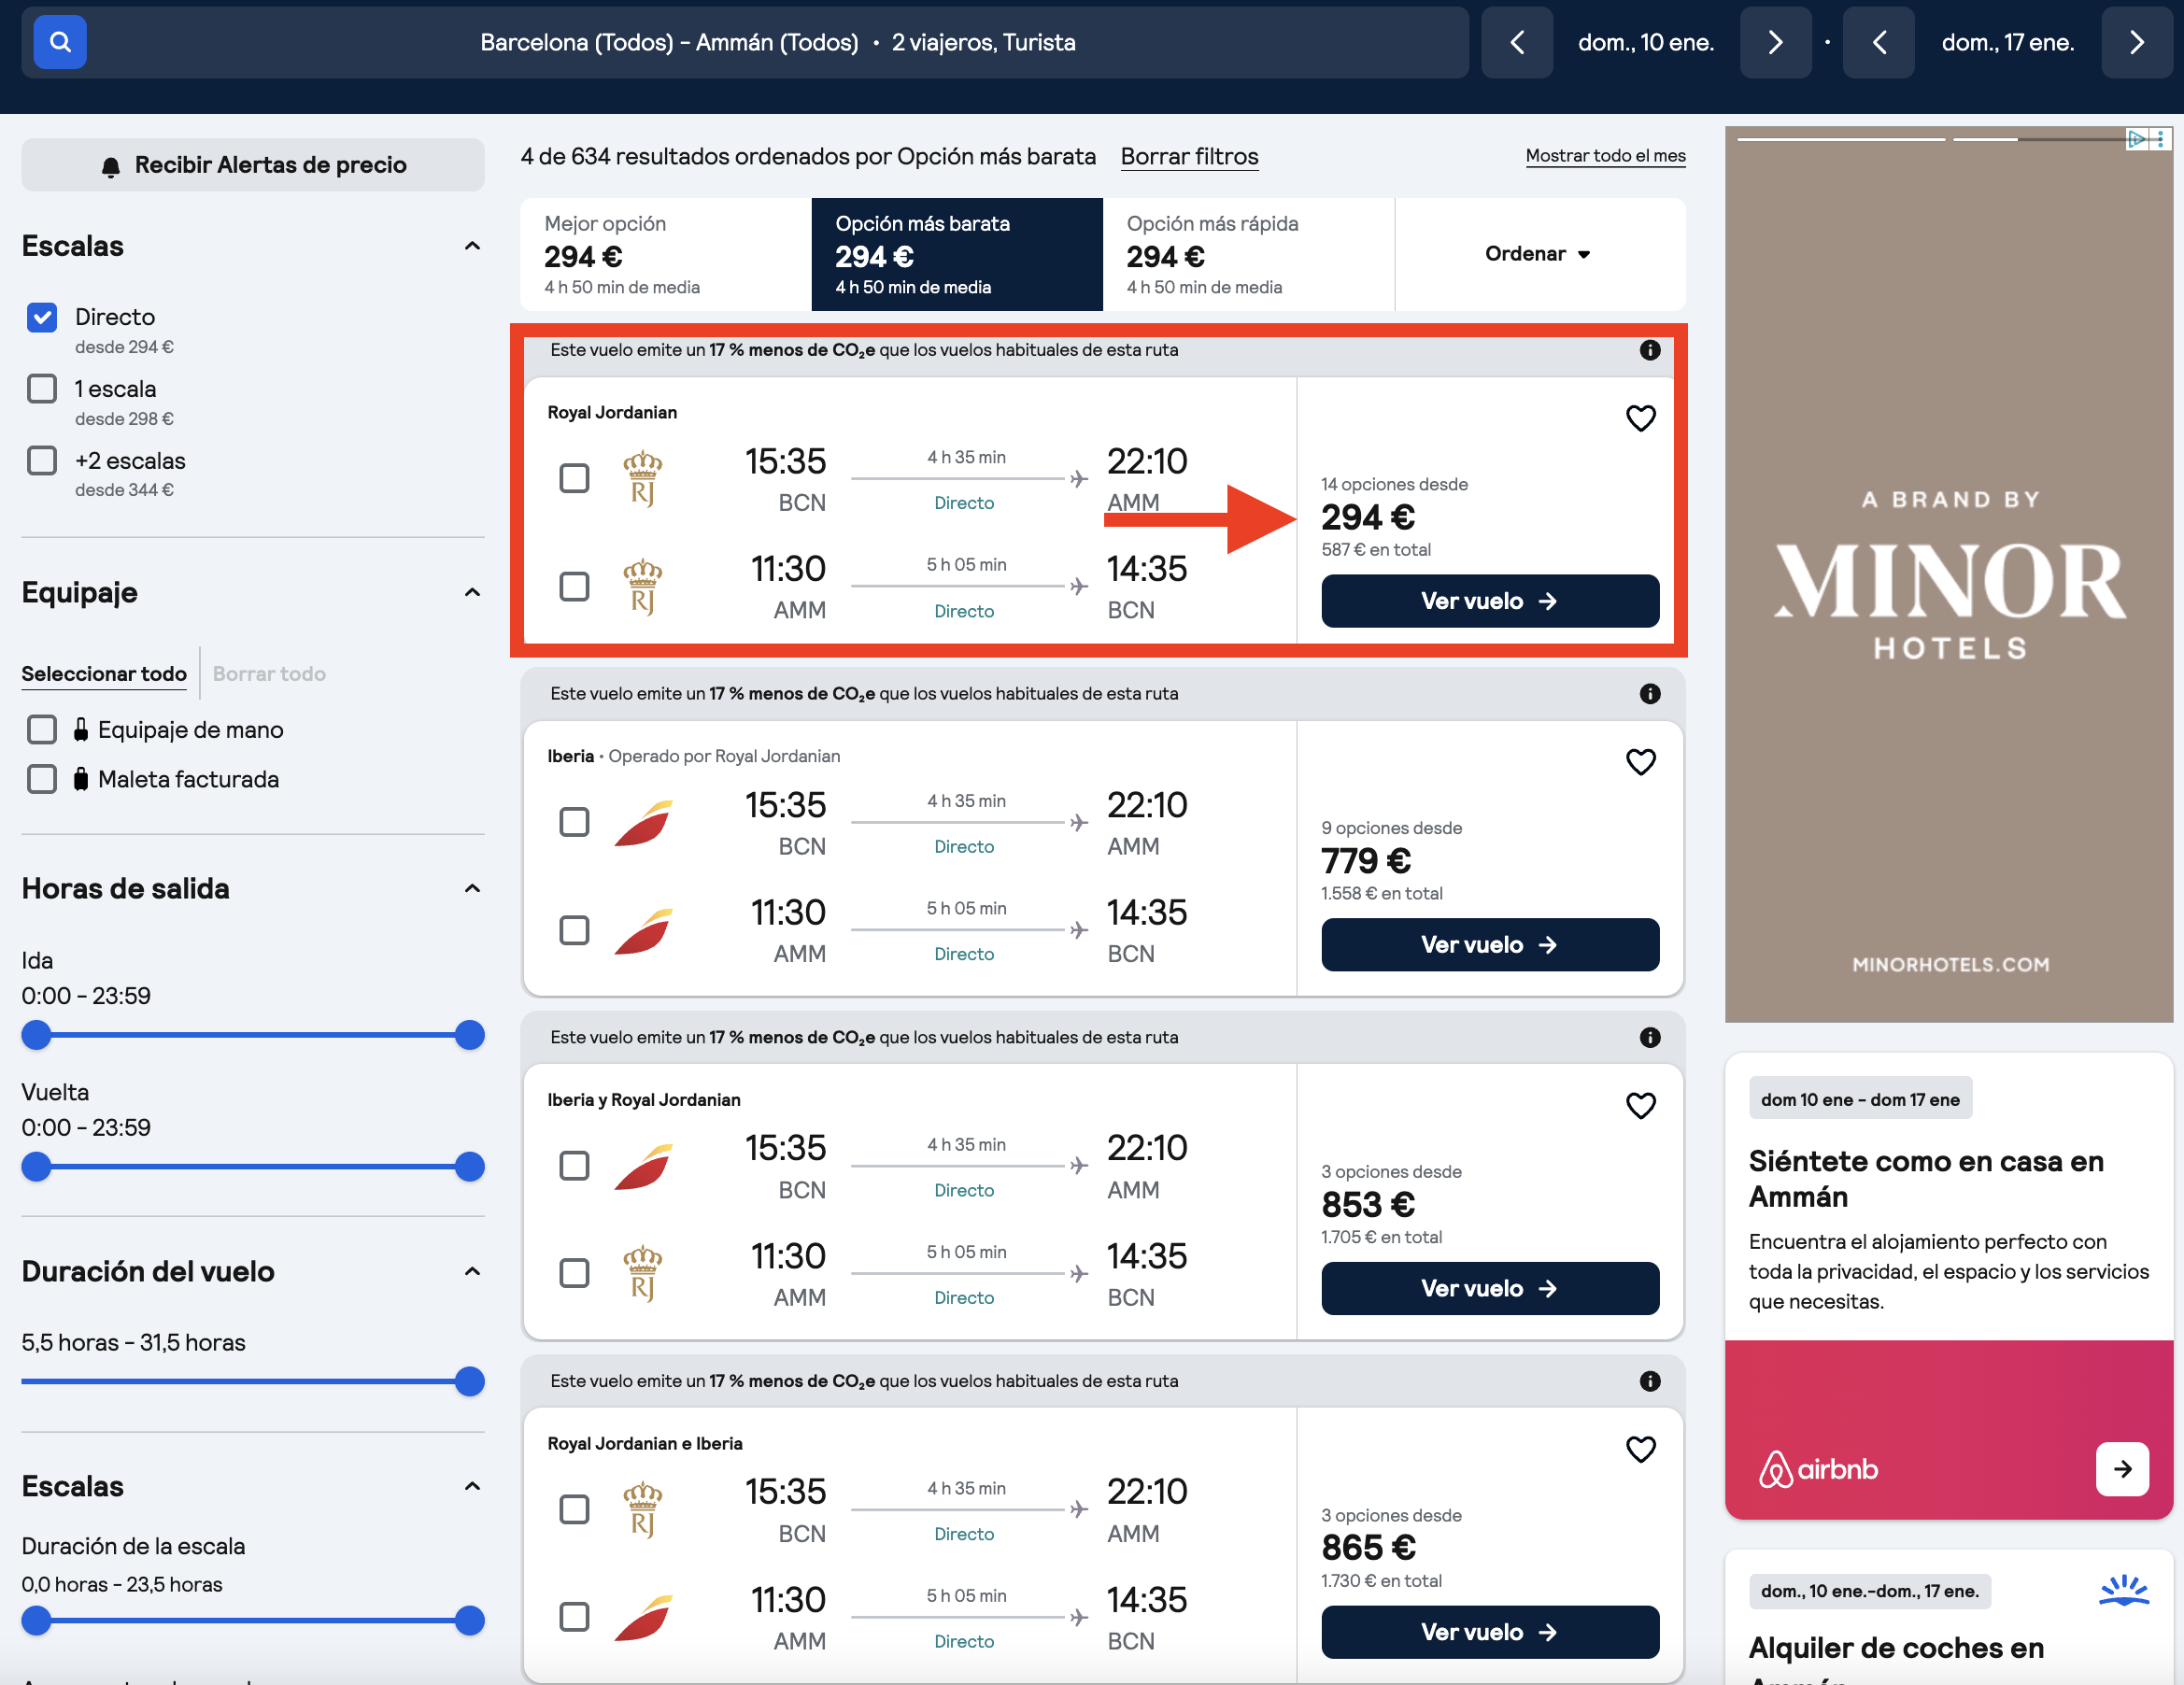Open CO2 info icon above Iberia 779 € result
The image size is (2184, 1685).
(x=1650, y=694)
